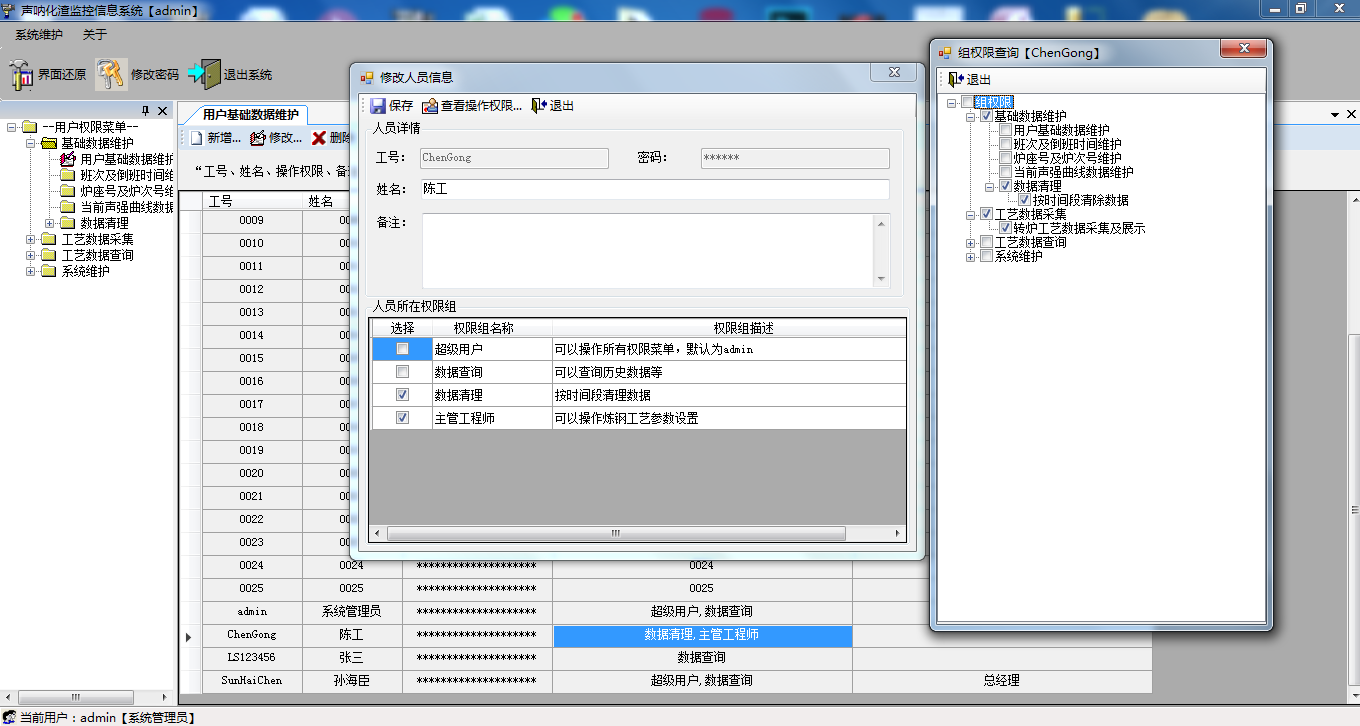Screen dimensions: 1360x726
Task: Toggle the 组权限 root checkbox in the permission tree
Action: [x=967, y=102]
